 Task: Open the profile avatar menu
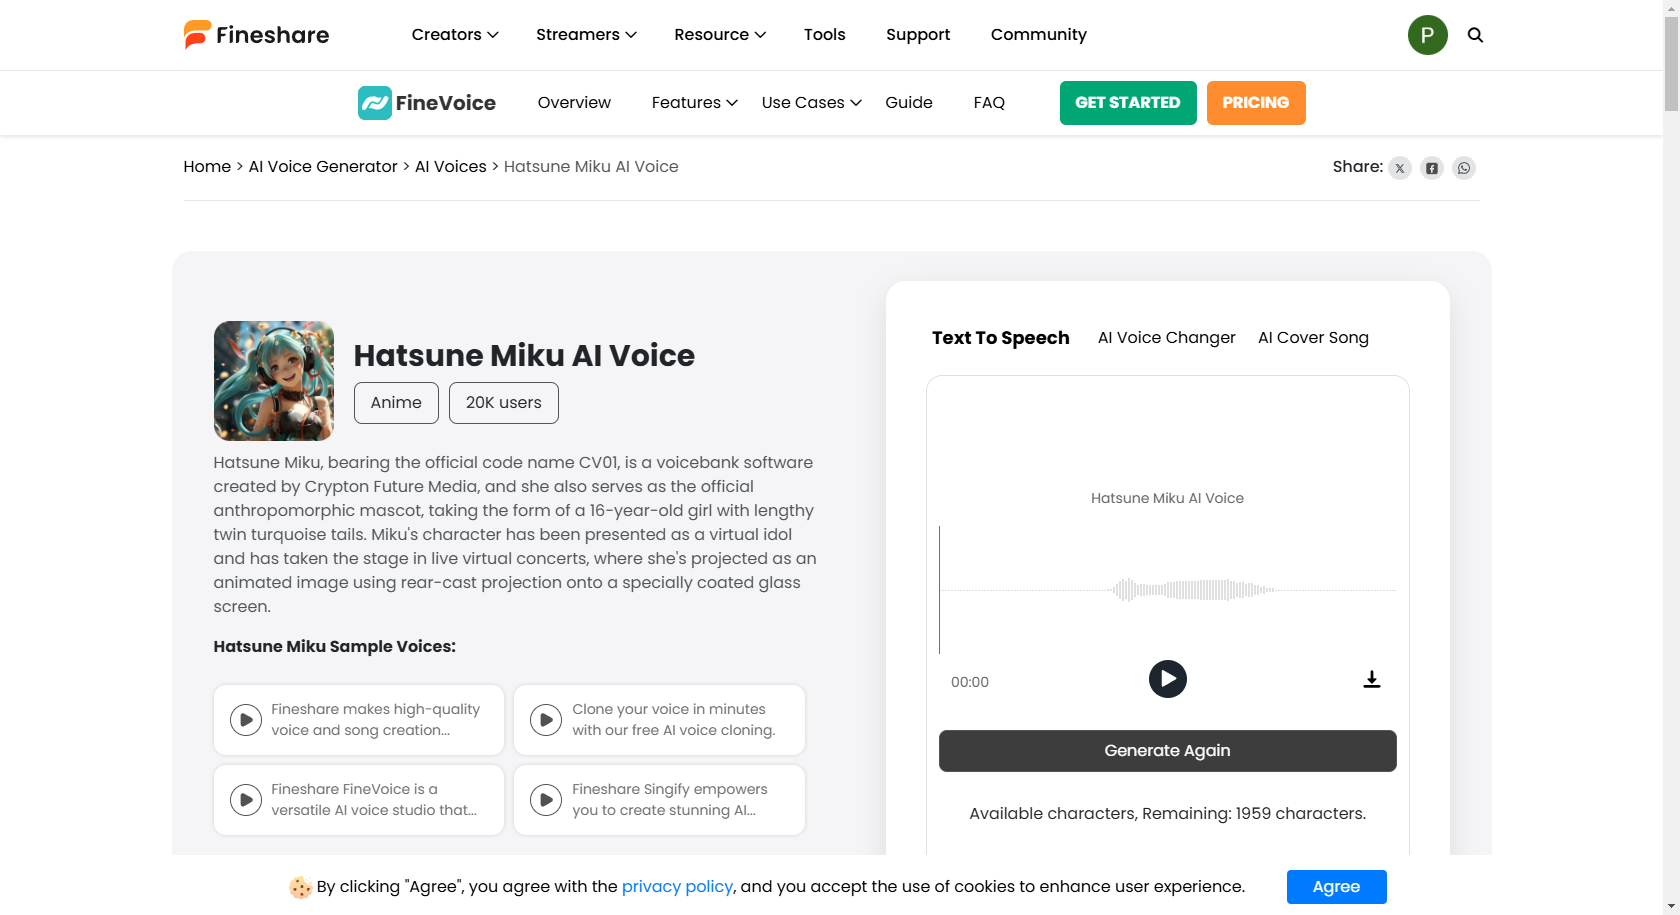pos(1427,34)
